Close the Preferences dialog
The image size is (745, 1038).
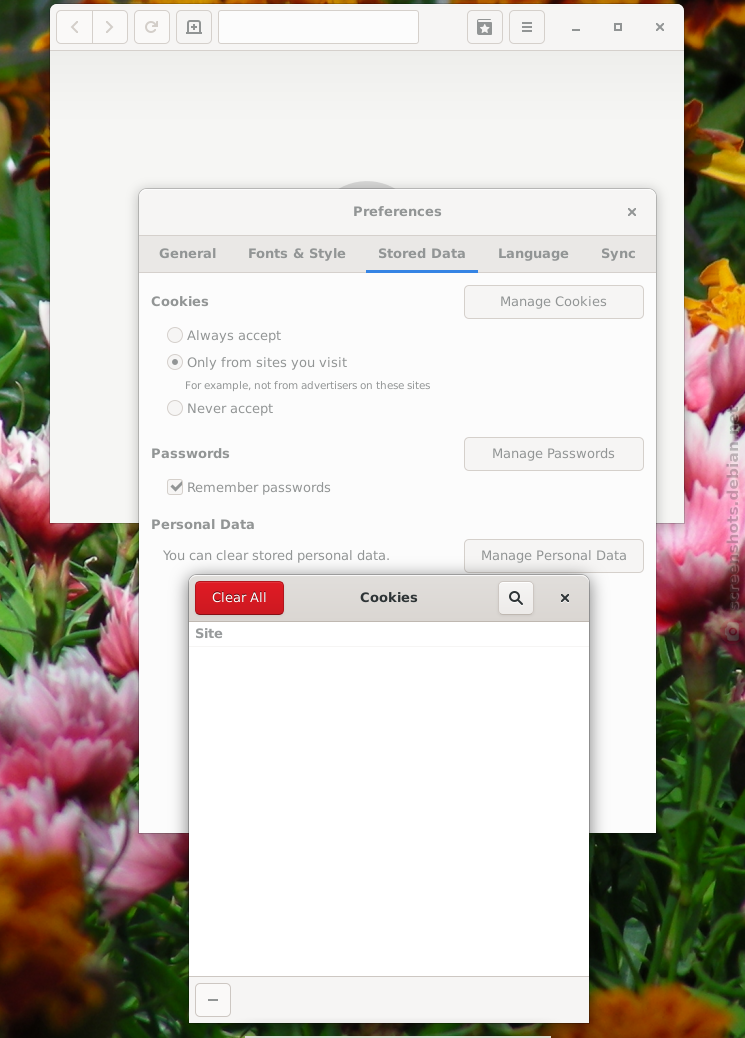(632, 212)
